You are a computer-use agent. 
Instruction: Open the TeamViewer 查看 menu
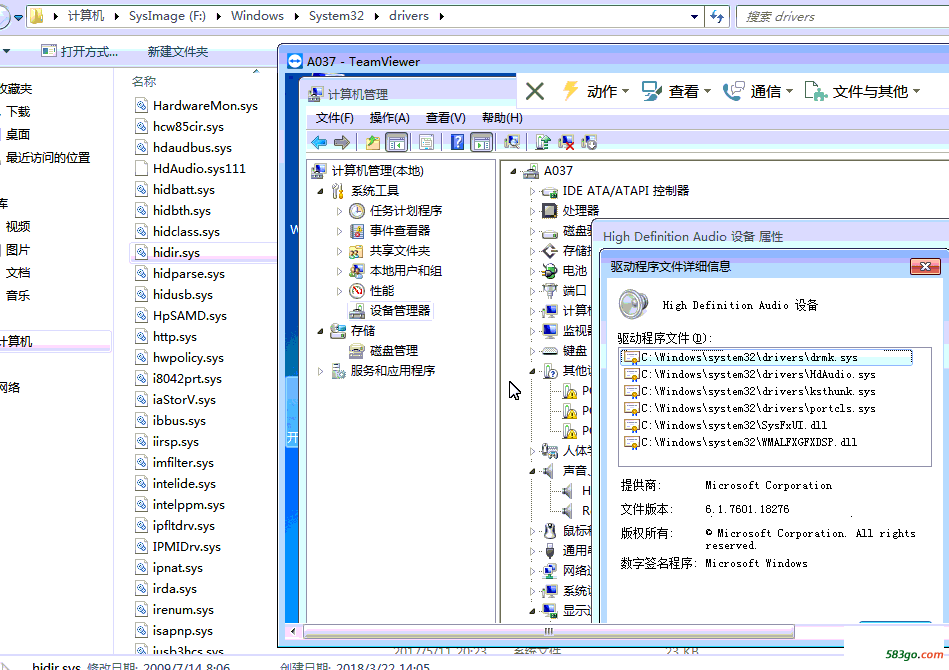(x=677, y=91)
